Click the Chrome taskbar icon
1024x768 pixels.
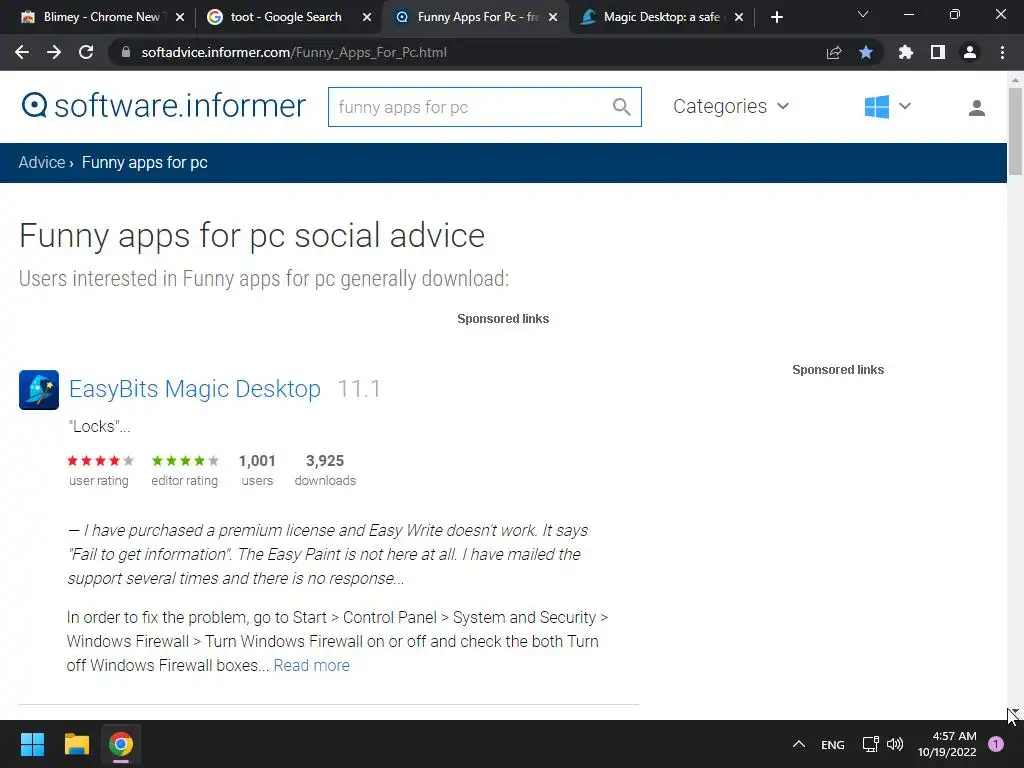121,744
